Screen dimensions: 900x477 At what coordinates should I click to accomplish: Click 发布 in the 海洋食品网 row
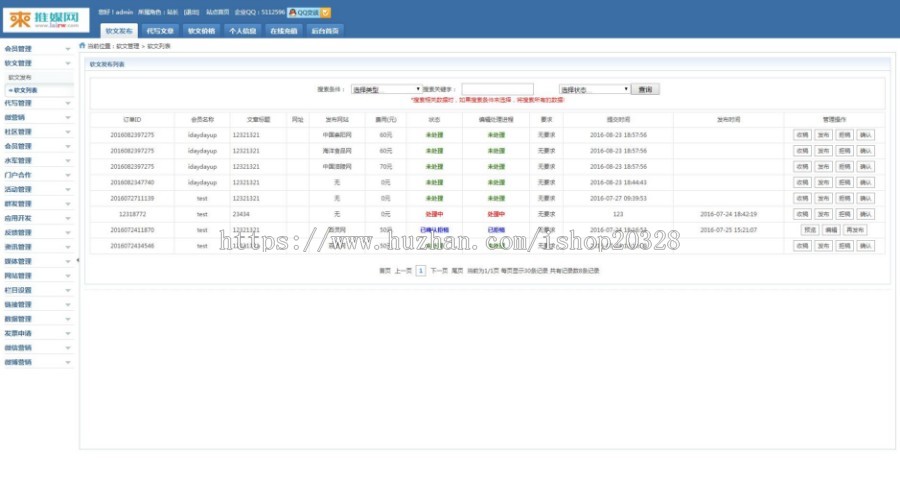pyautogui.click(x=823, y=151)
